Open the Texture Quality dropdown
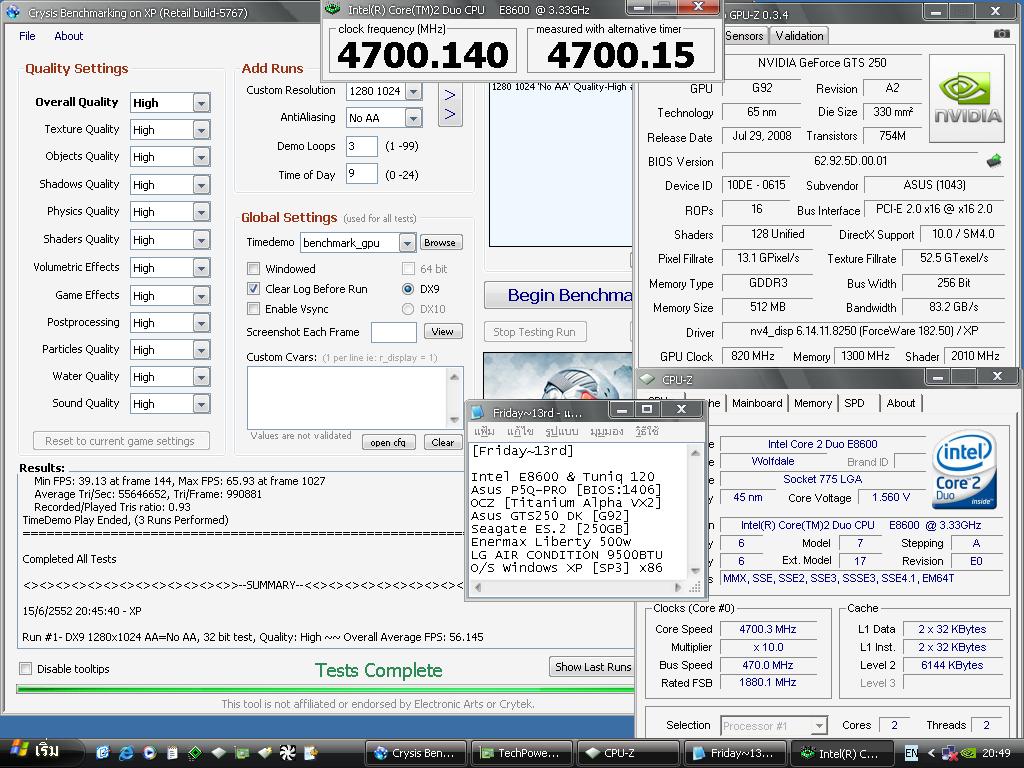Image resolution: width=1024 pixels, height=768 pixels. click(201, 130)
